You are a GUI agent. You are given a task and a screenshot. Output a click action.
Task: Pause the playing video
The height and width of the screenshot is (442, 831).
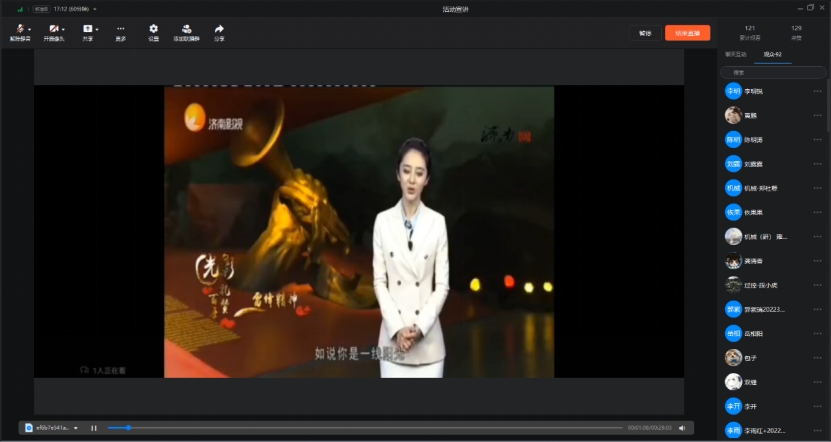[94, 428]
